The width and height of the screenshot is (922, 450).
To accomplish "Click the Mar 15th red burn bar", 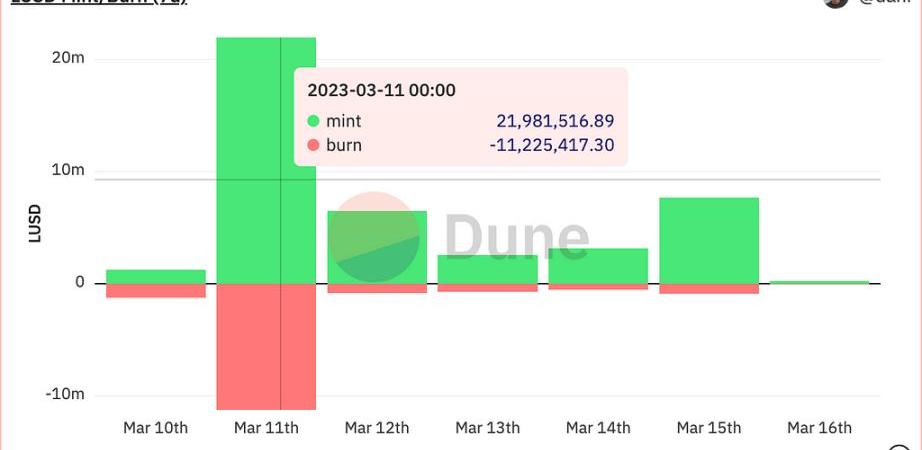I will (709, 289).
